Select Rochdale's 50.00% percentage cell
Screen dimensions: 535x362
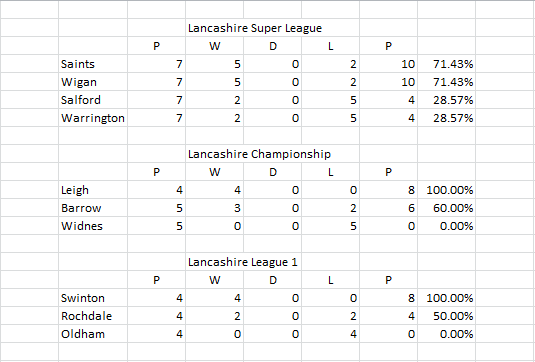(x=446, y=316)
